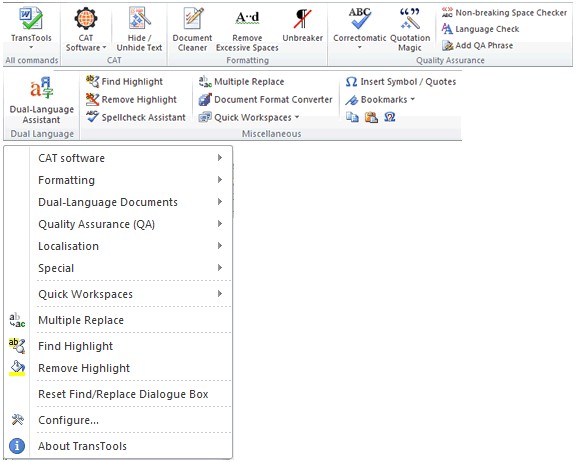
Task: Open the CAT software menu entry
Action: click(118, 158)
